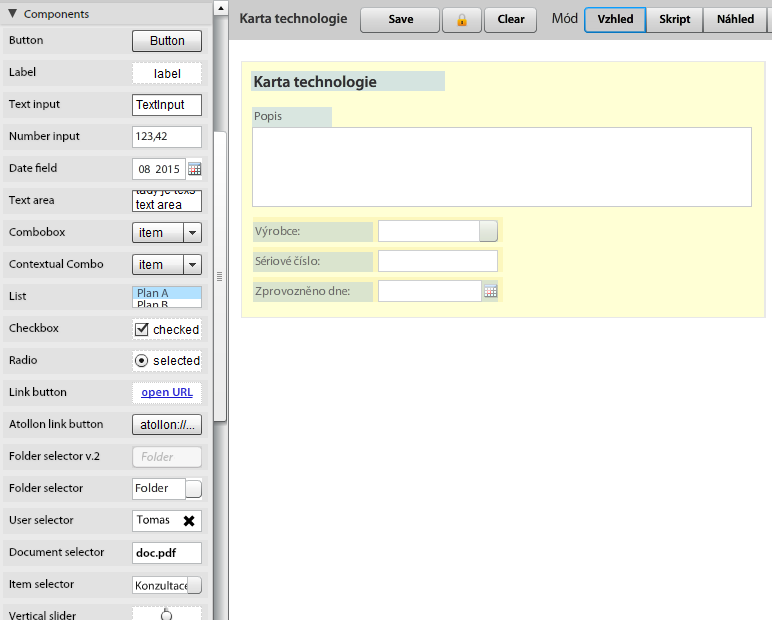Image resolution: width=772 pixels, height=620 pixels.
Task: Toggle the 'checked' checkbox component
Action: click(142, 329)
